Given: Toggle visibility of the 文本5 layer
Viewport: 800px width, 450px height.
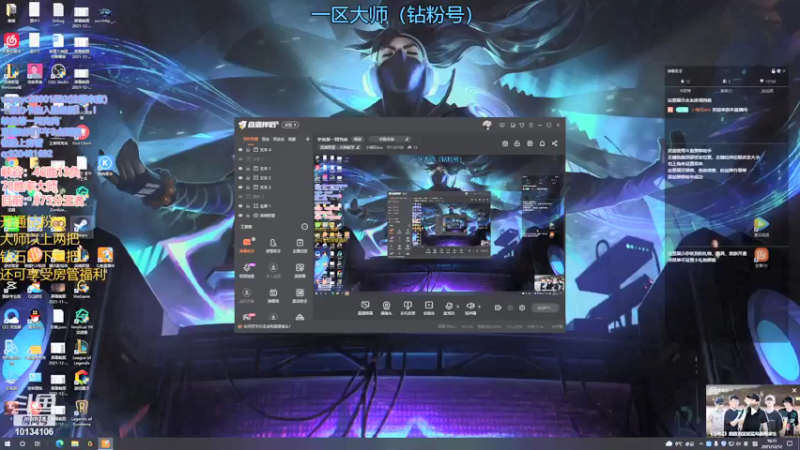Looking at the screenshot, I should coord(240,178).
